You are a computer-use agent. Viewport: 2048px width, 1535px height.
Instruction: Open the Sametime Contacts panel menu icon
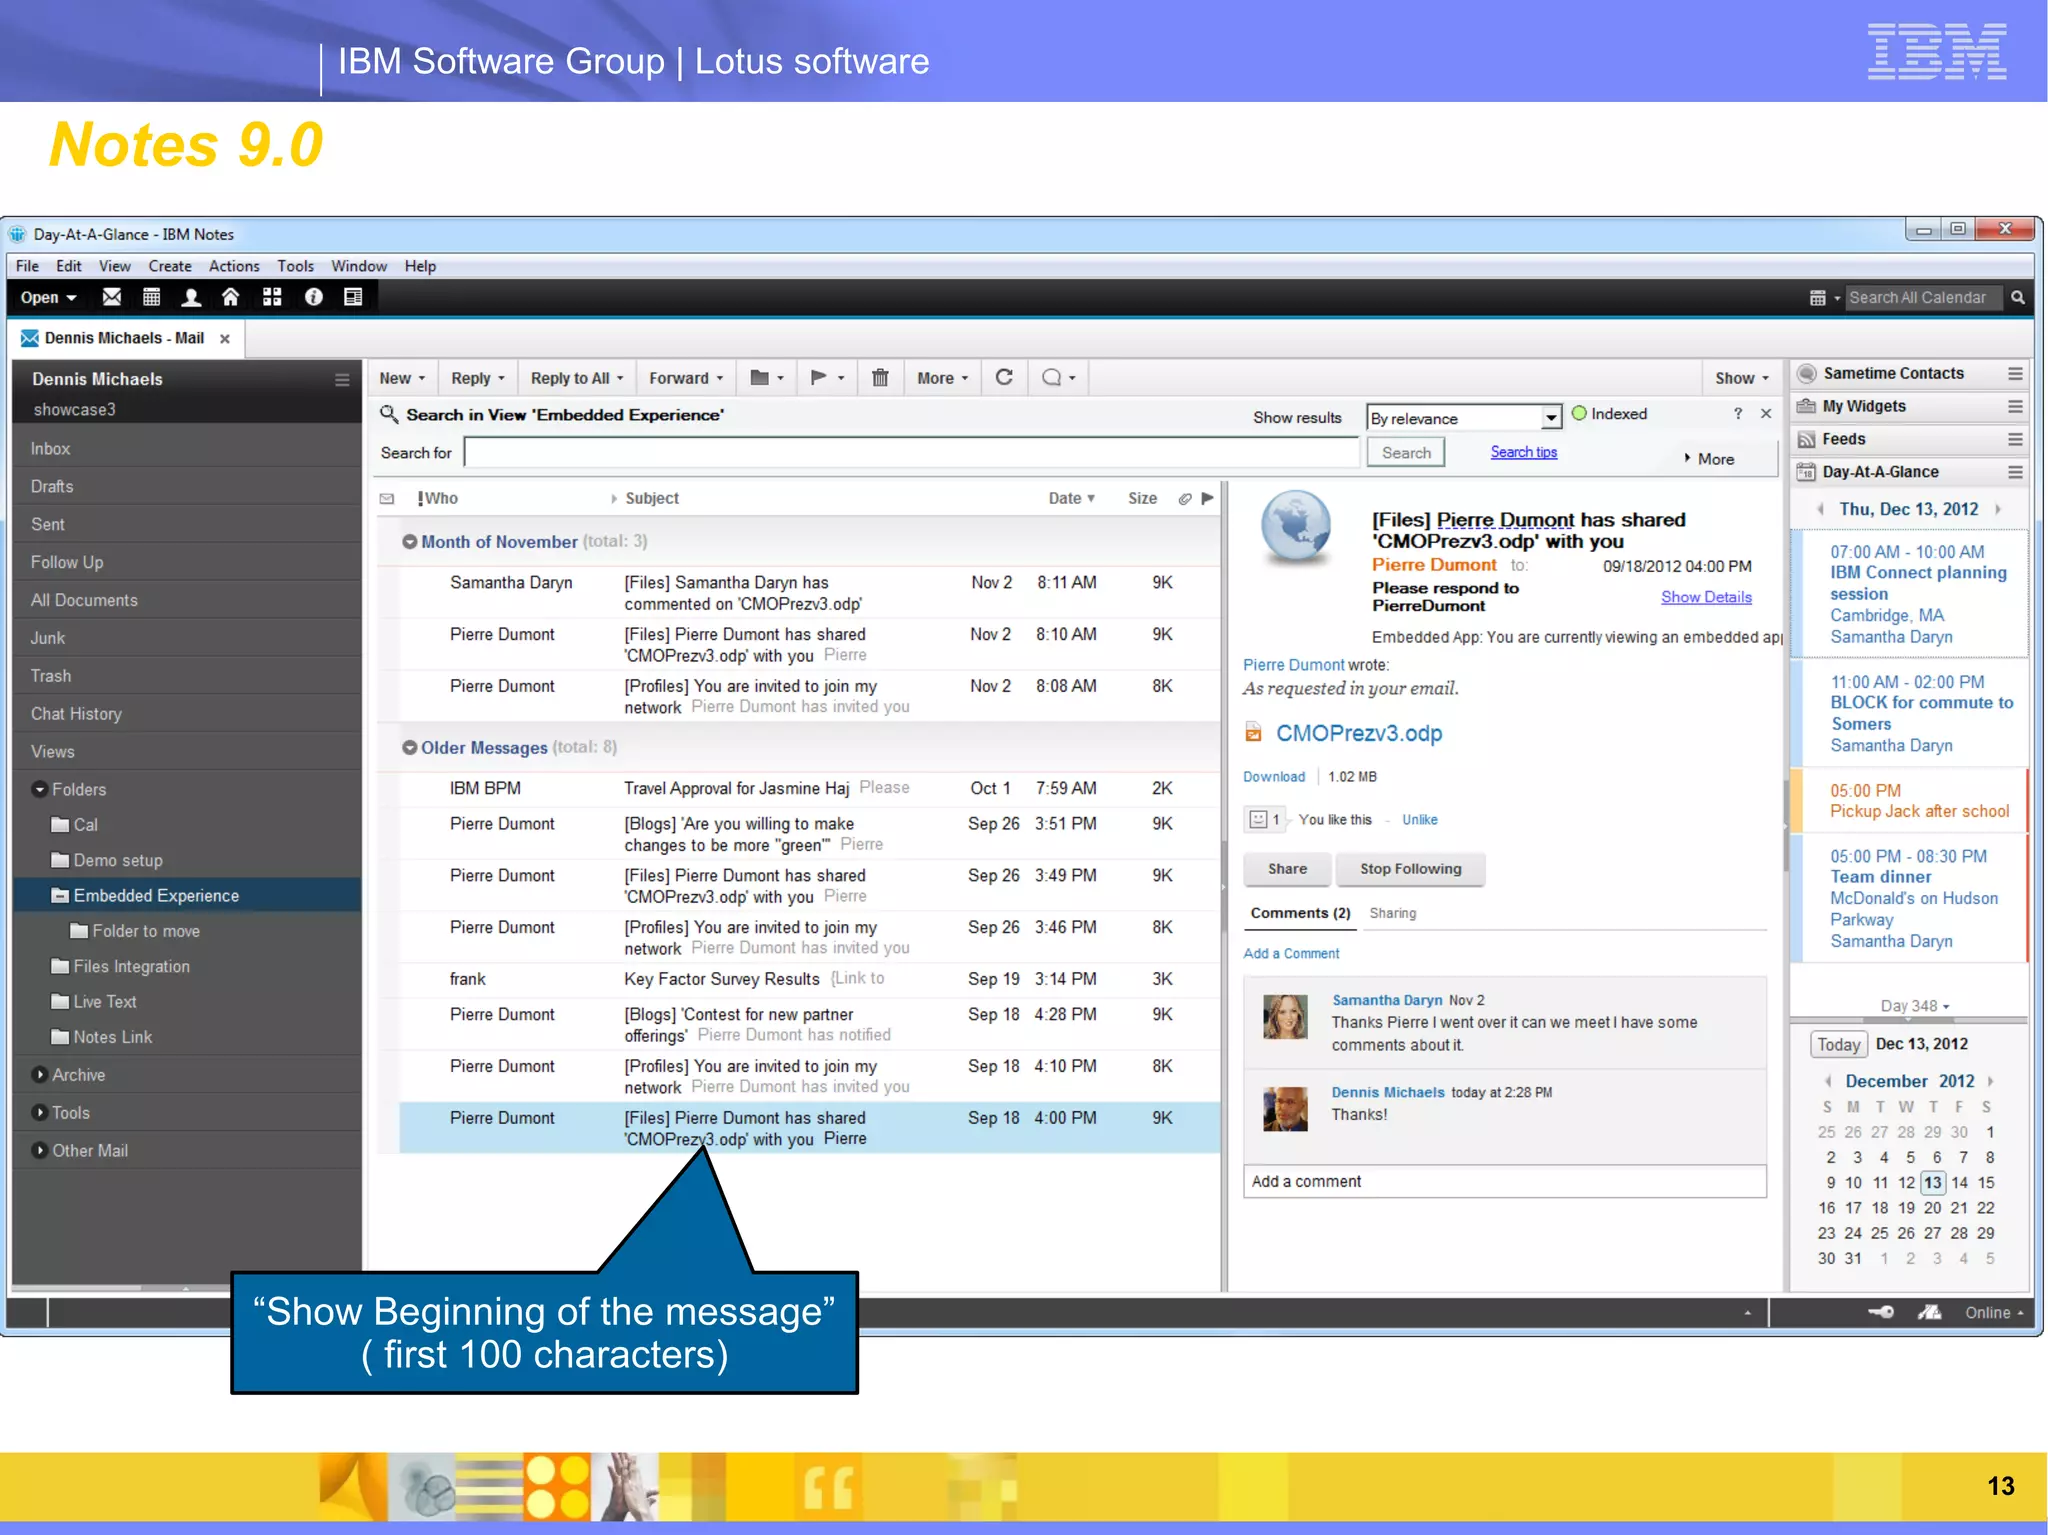pyautogui.click(x=2015, y=374)
